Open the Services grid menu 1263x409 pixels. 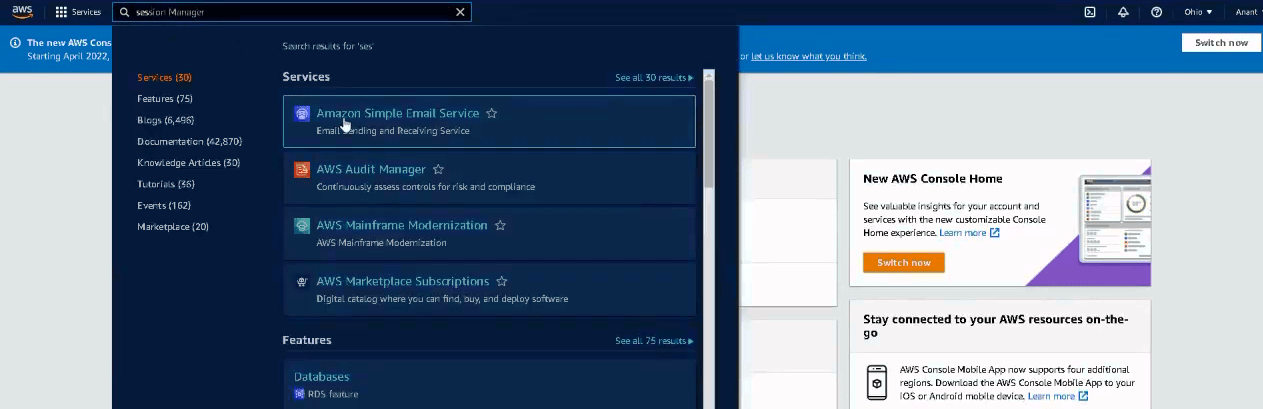pyautogui.click(x=78, y=12)
